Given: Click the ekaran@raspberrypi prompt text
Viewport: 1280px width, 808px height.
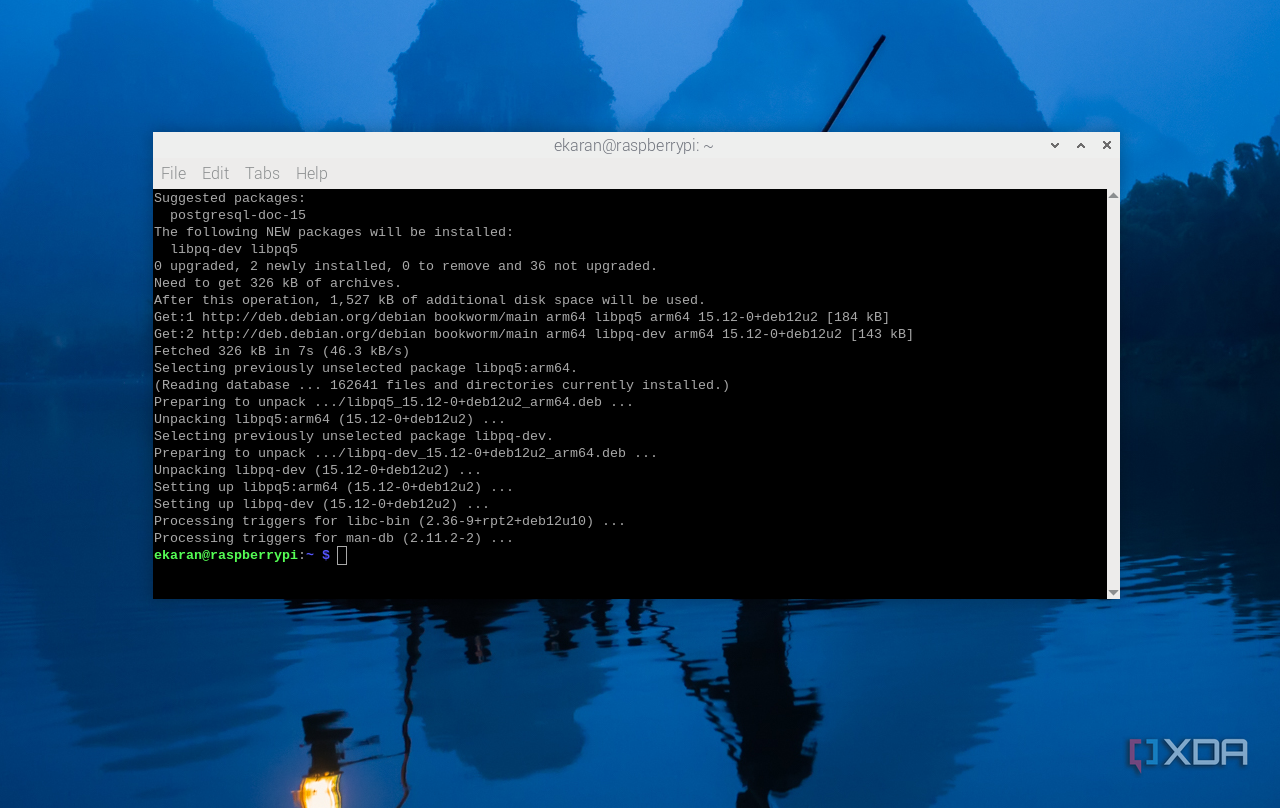Looking at the screenshot, I should [x=226, y=555].
